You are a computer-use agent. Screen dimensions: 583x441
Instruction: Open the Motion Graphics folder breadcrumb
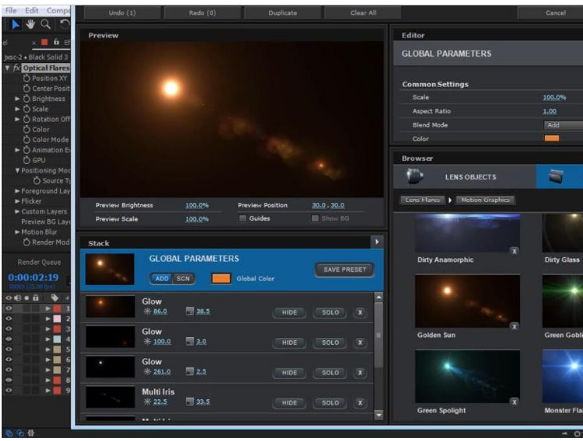pyautogui.click(x=485, y=200)
